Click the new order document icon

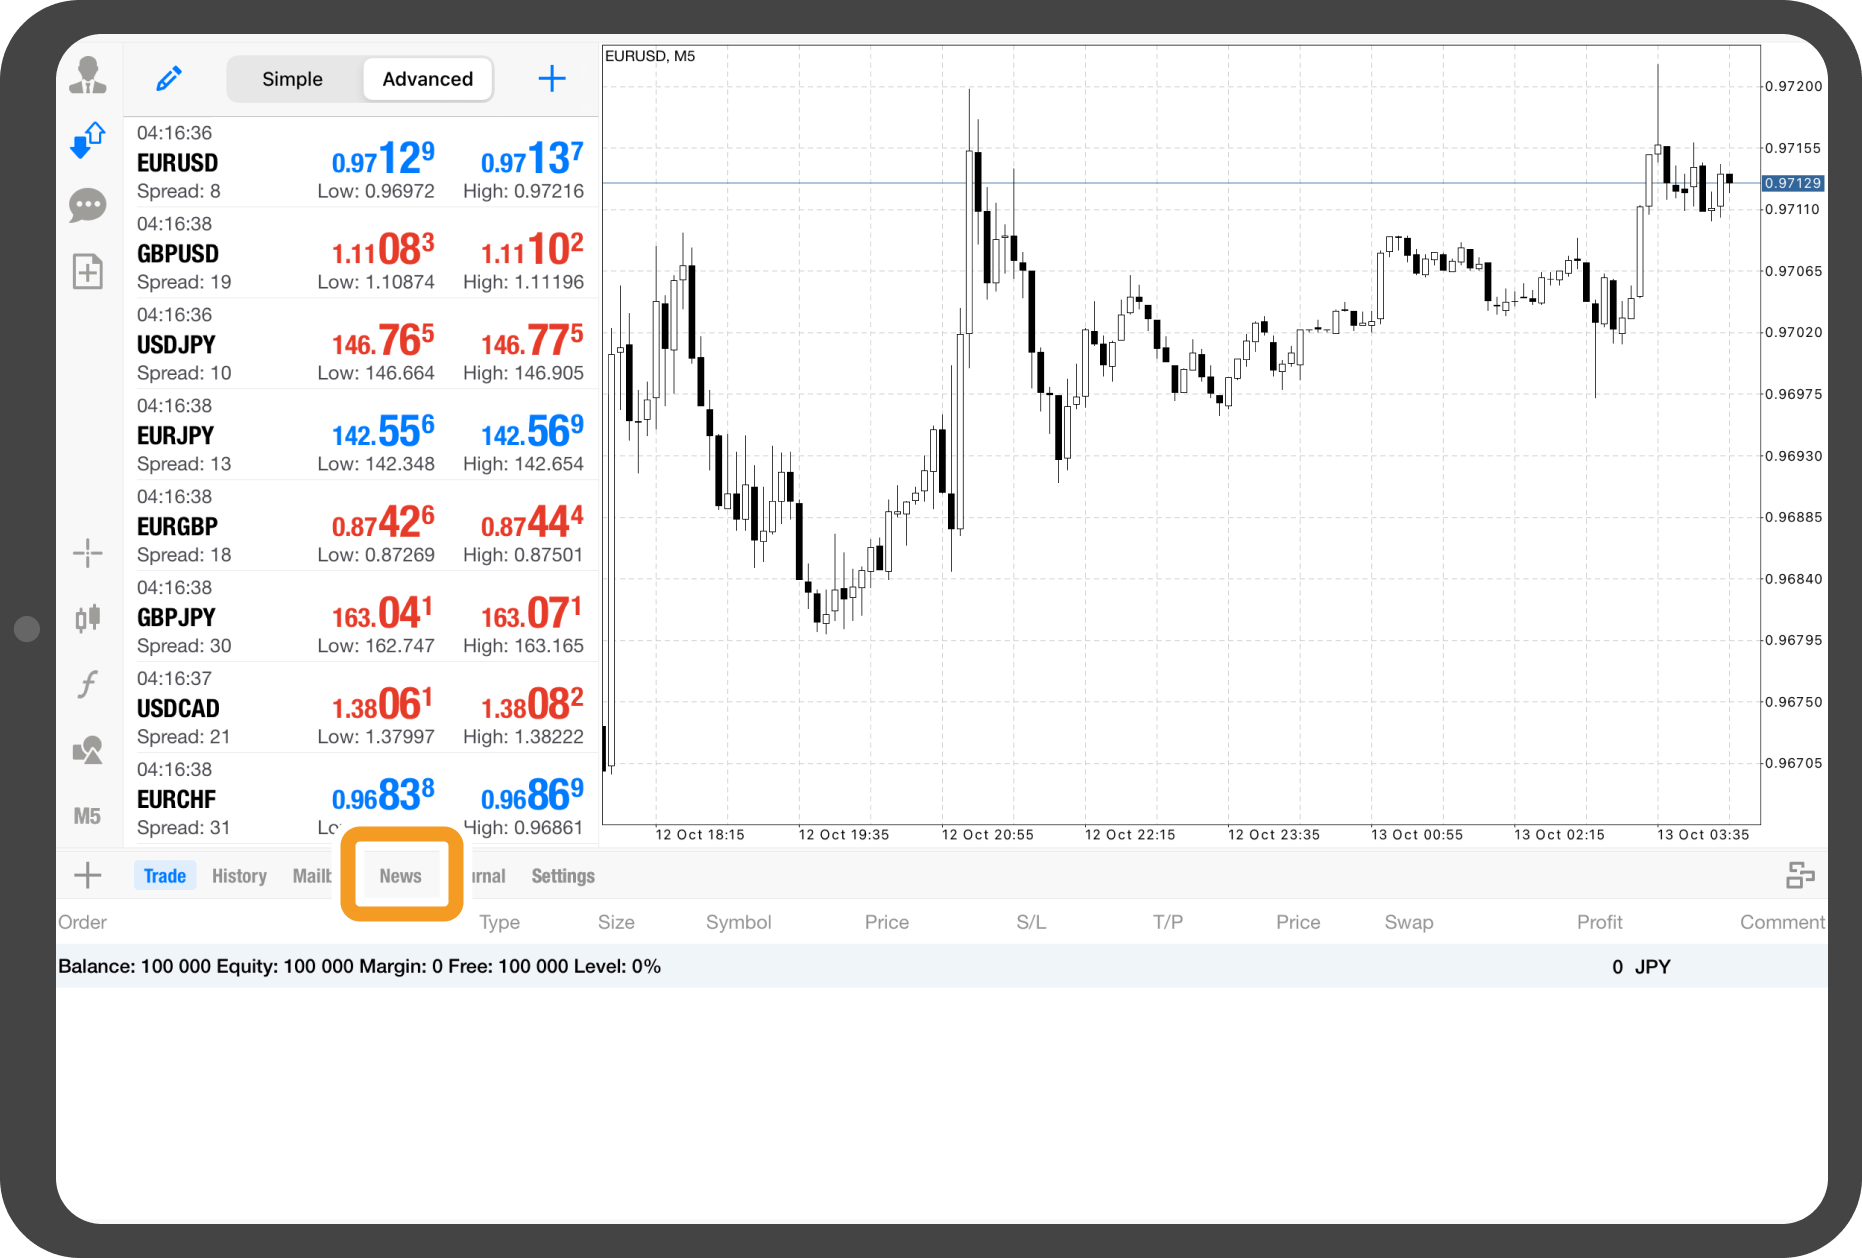(88, 271)
